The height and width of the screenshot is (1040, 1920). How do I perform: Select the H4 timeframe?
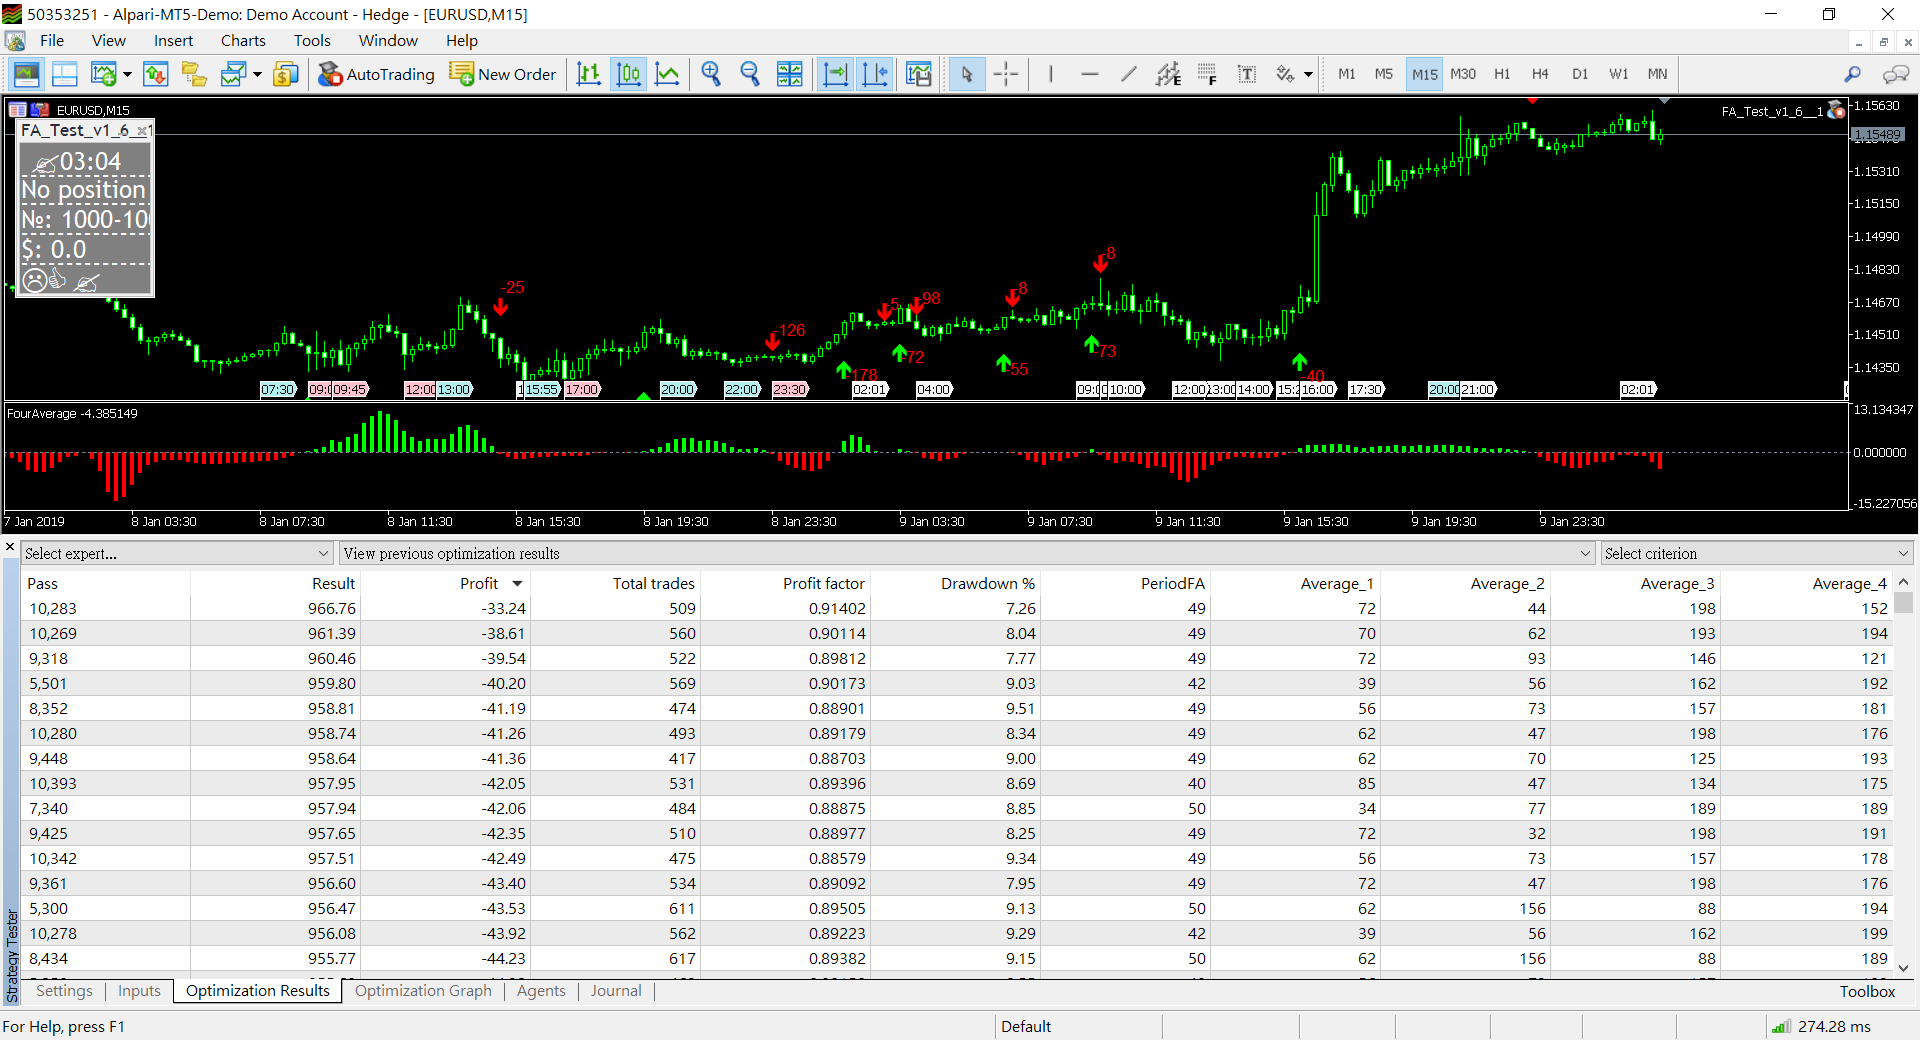1540,74
